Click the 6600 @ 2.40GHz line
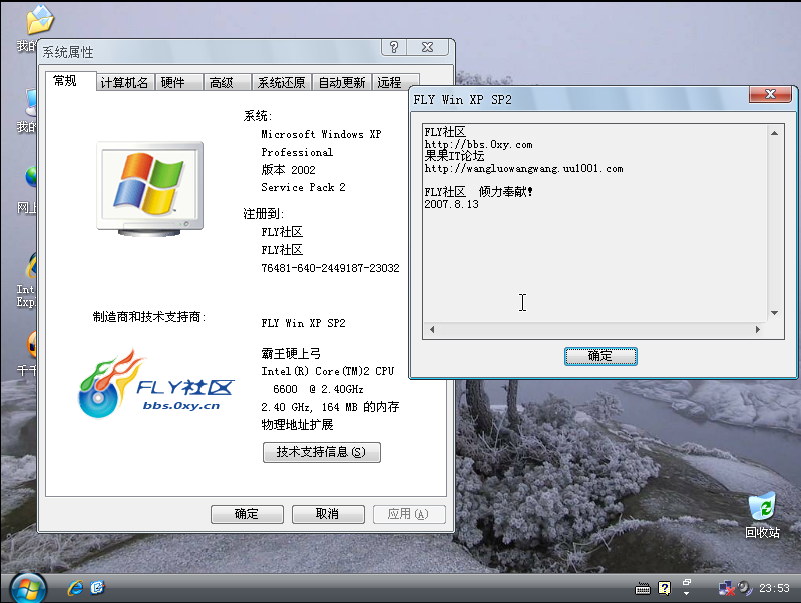 (x=318, y=389)
